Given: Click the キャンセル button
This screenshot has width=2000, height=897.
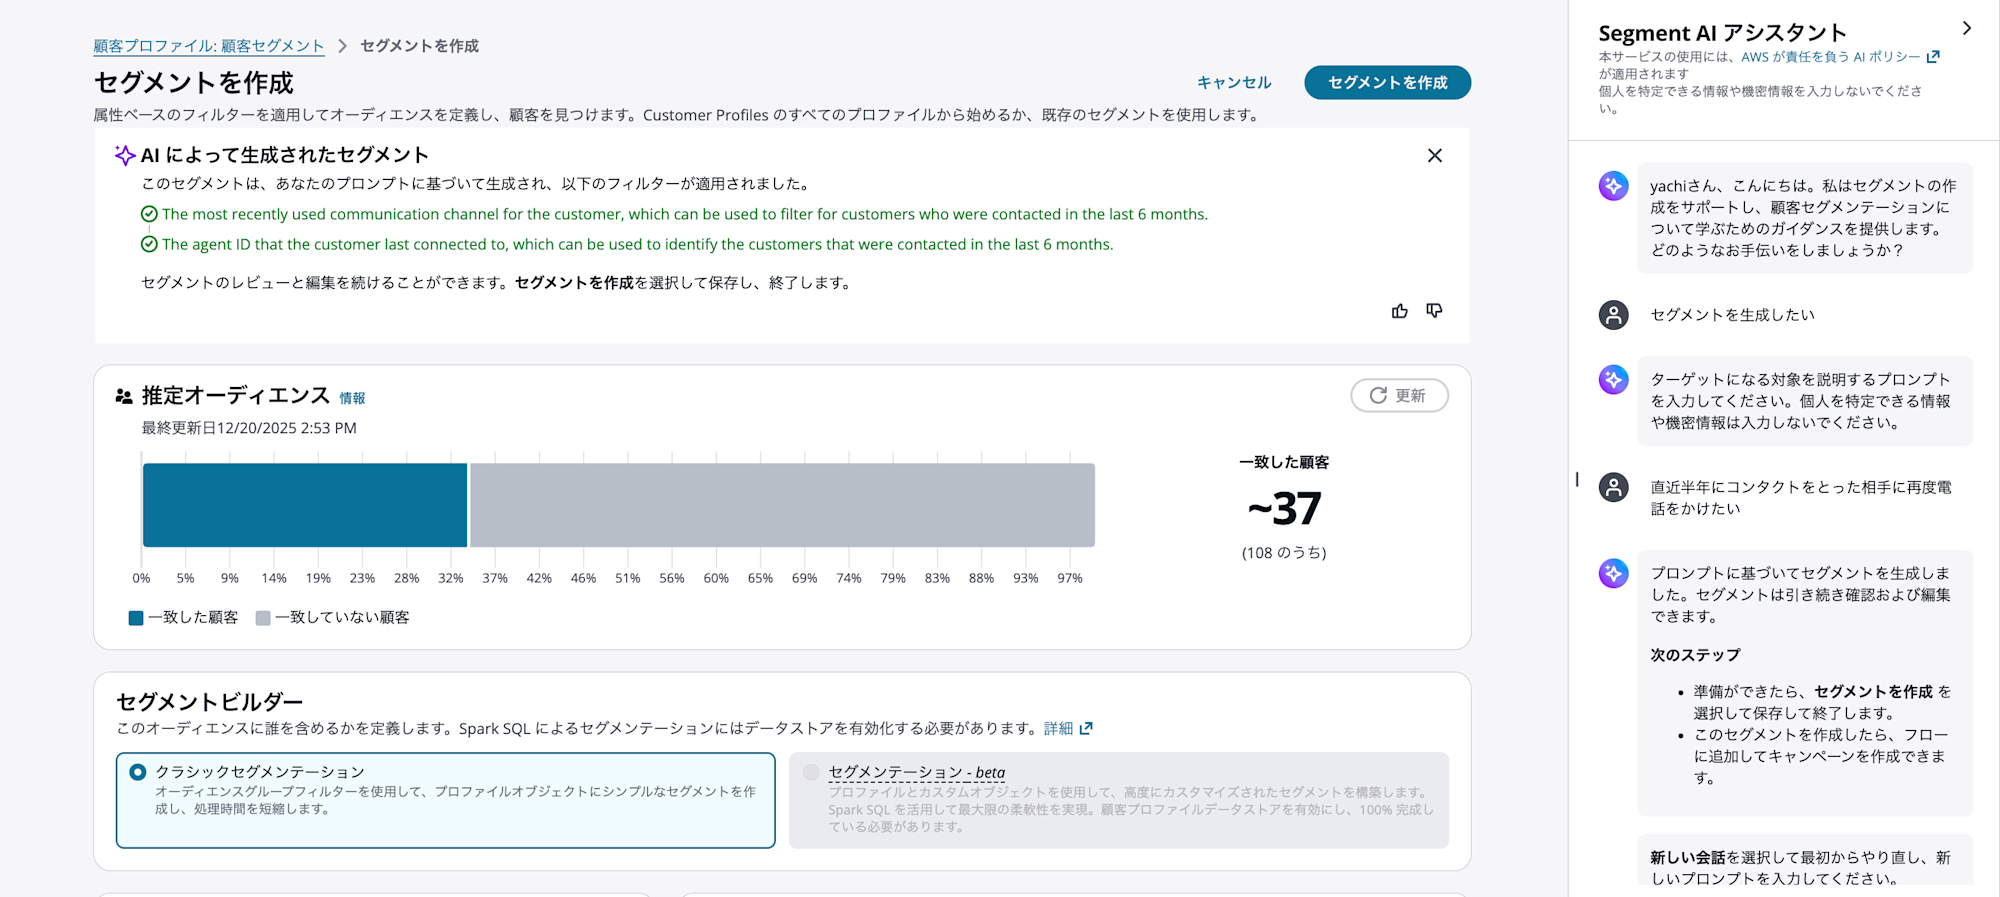Looking at the screenshot, I should click(x=1234, y=83).
